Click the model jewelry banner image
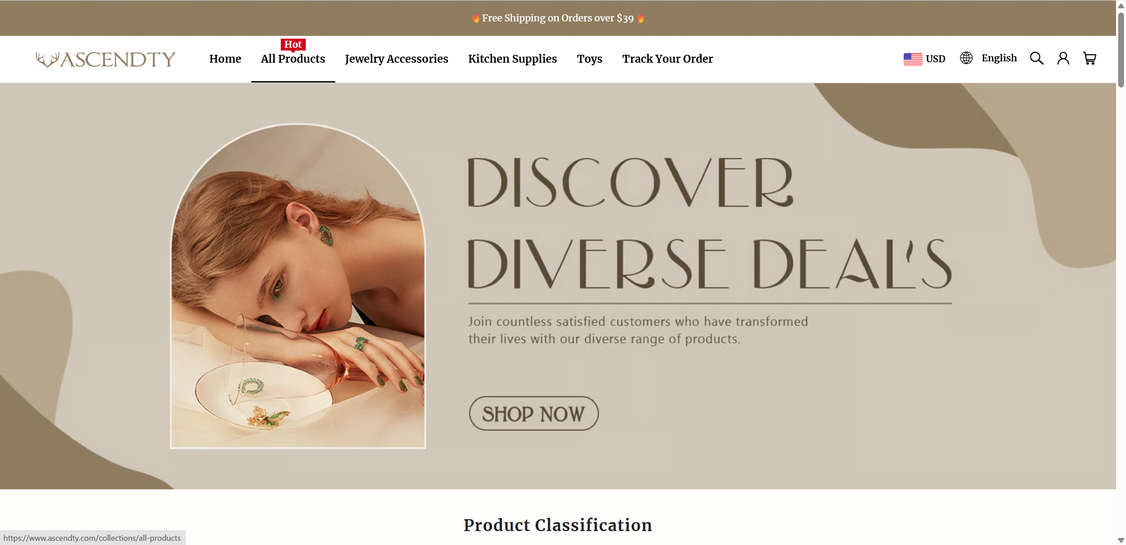The height and width of the screenshot is (545, 1126). 297,286
